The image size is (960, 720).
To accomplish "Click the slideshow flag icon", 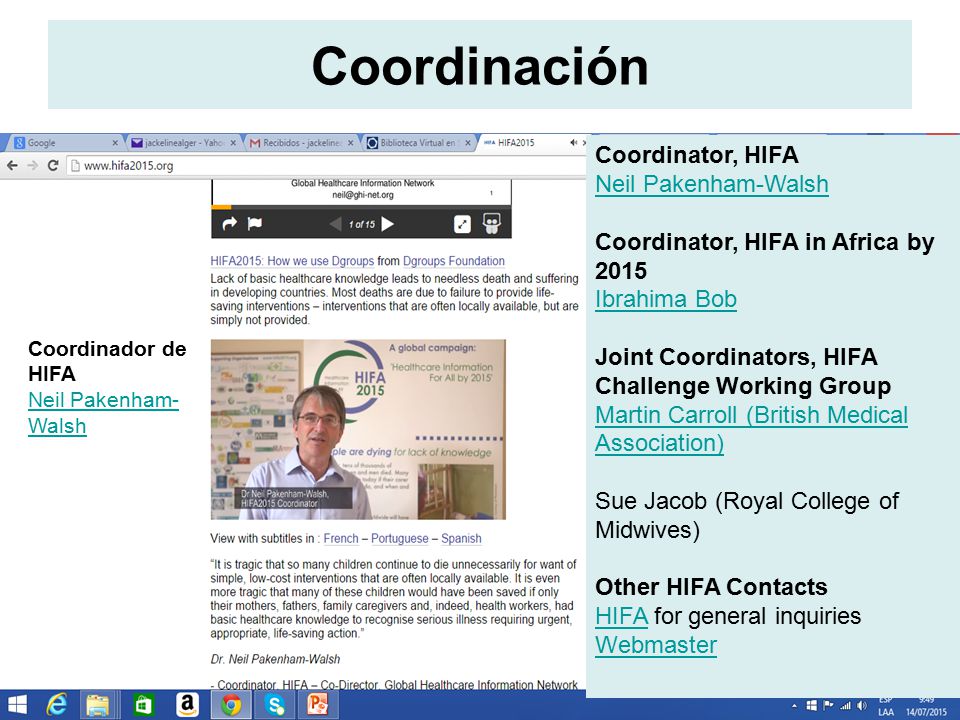I will [255, 223].
